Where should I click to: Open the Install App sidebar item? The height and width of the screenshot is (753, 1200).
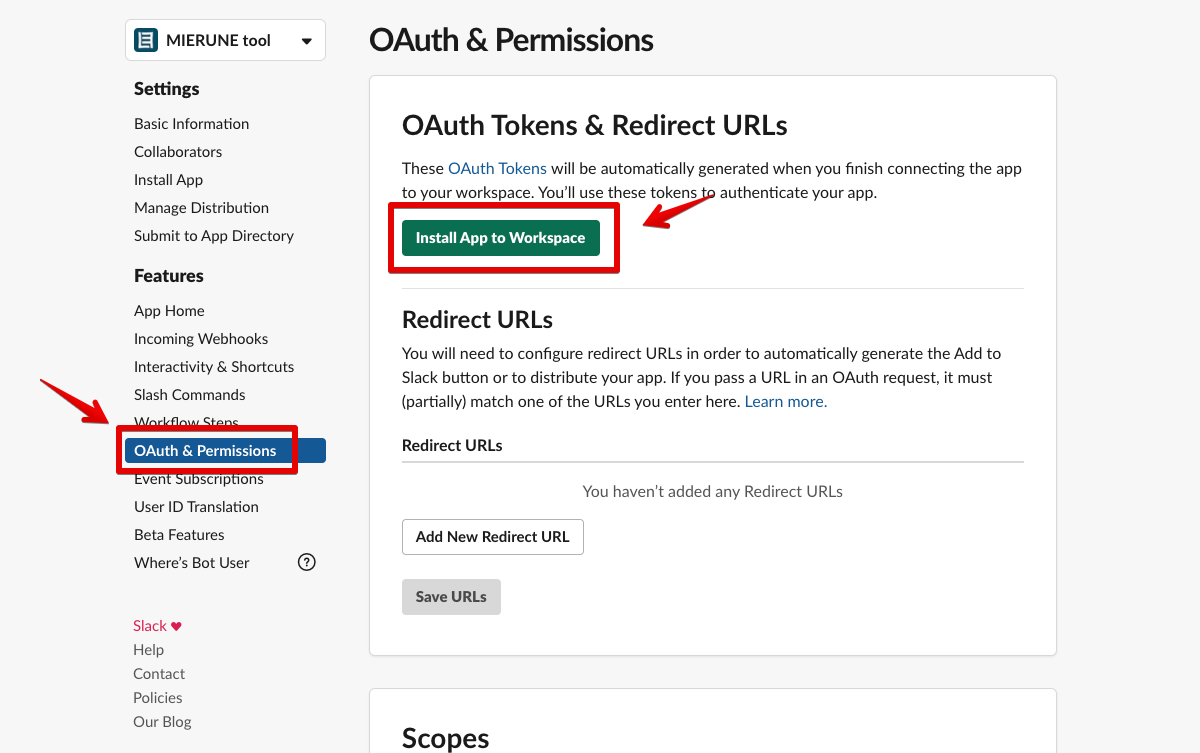(168, 180)
